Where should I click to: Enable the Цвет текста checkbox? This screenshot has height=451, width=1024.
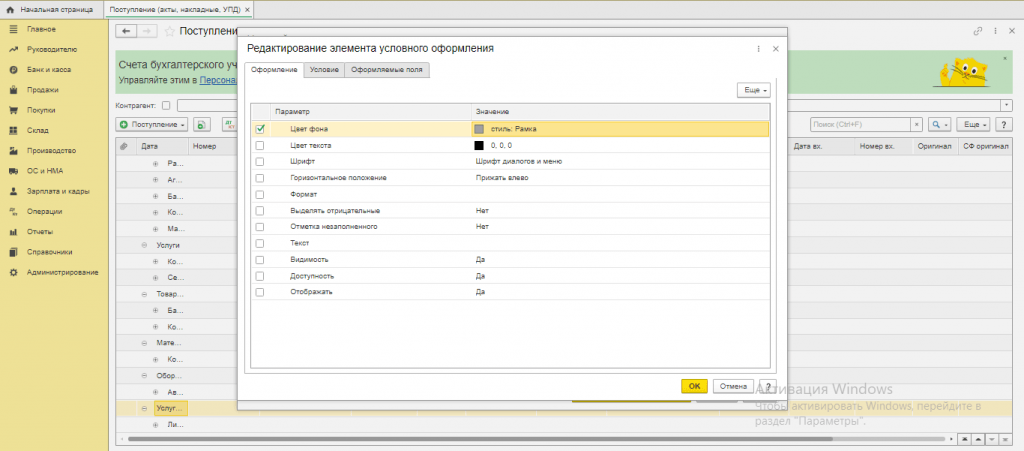[x=260, y=145]
